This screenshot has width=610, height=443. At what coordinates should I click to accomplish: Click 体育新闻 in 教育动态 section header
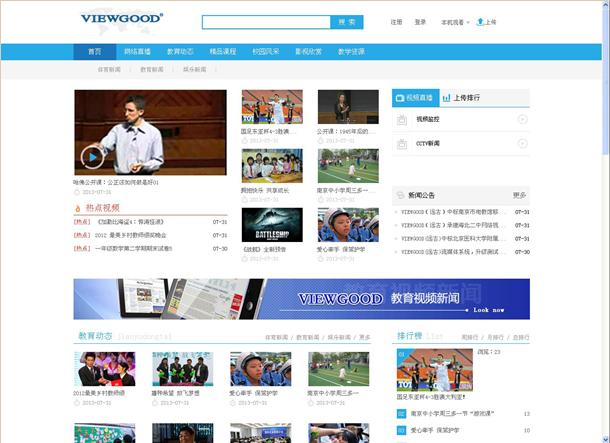point(276,337)
